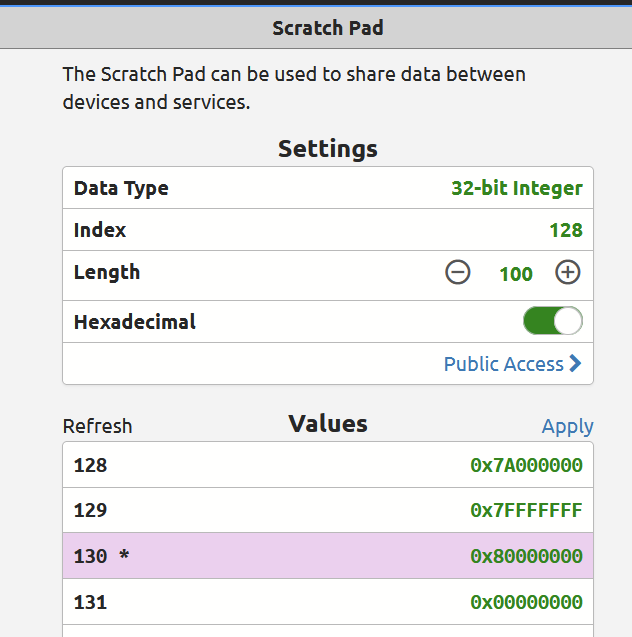Image resolution: width=632 pixels, height=637 pixels.
Task: Edit value 0x7A000000 at index 128
Action: pos(526,465)
